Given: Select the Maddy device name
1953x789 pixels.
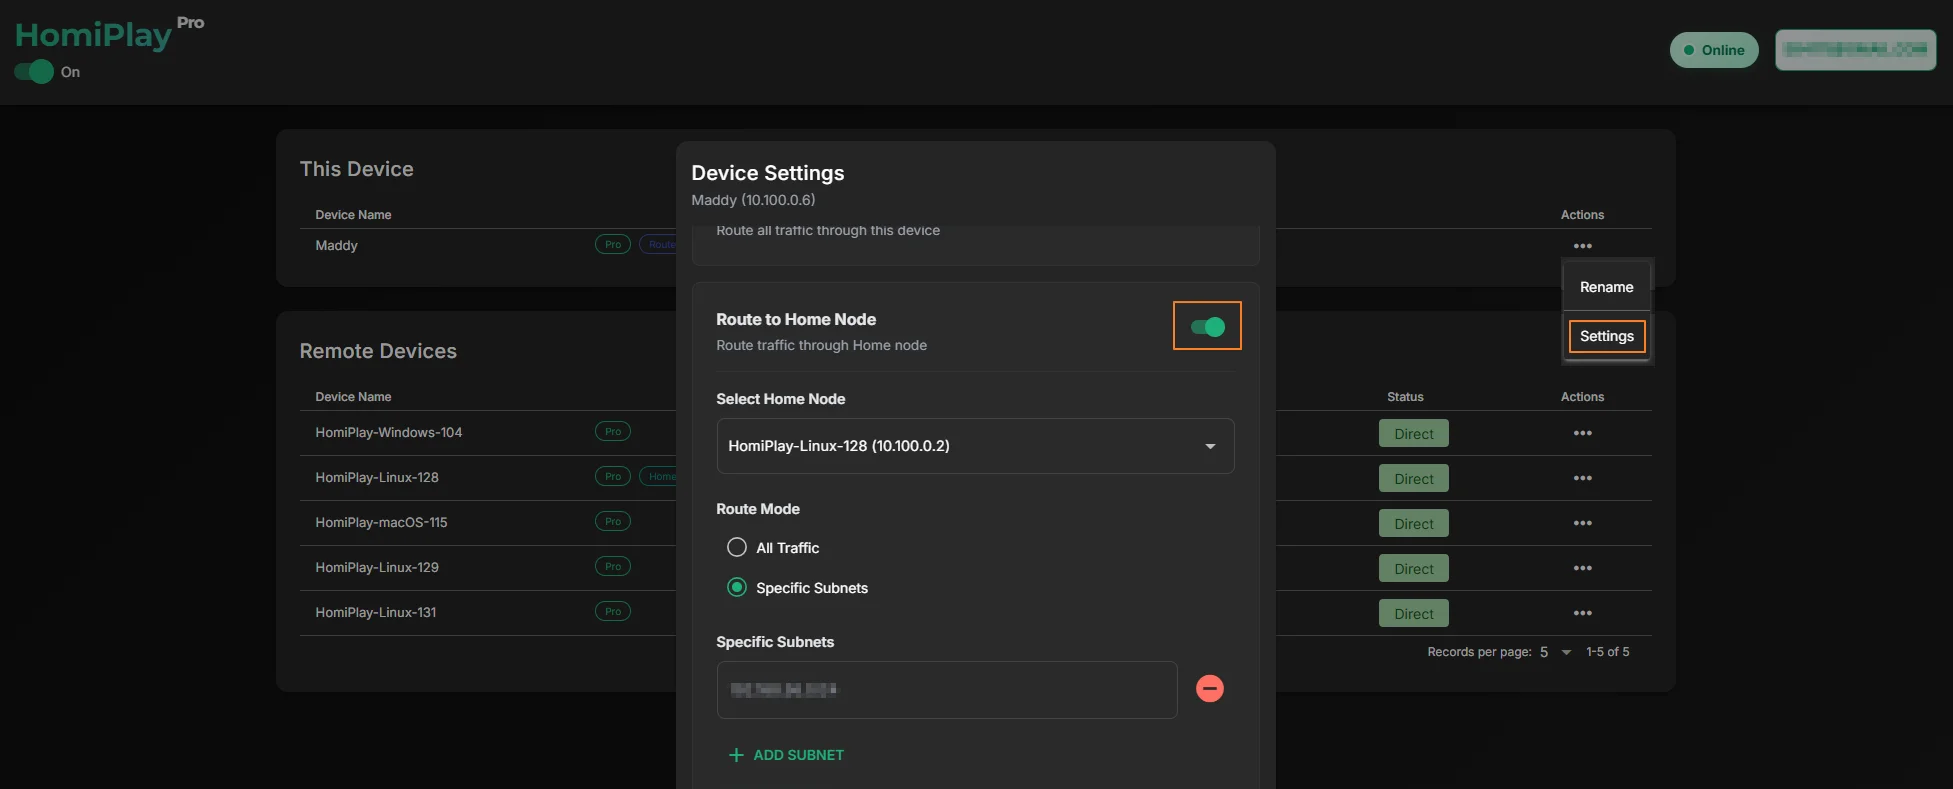Looking at the screenshot, I should [336, 246].
